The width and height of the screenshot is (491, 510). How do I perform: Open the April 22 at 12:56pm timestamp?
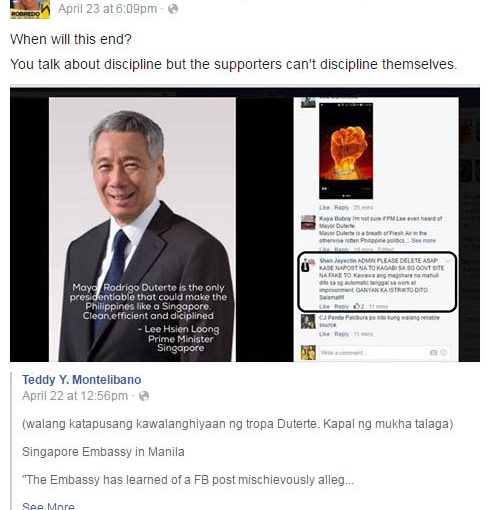coord(75,396)
